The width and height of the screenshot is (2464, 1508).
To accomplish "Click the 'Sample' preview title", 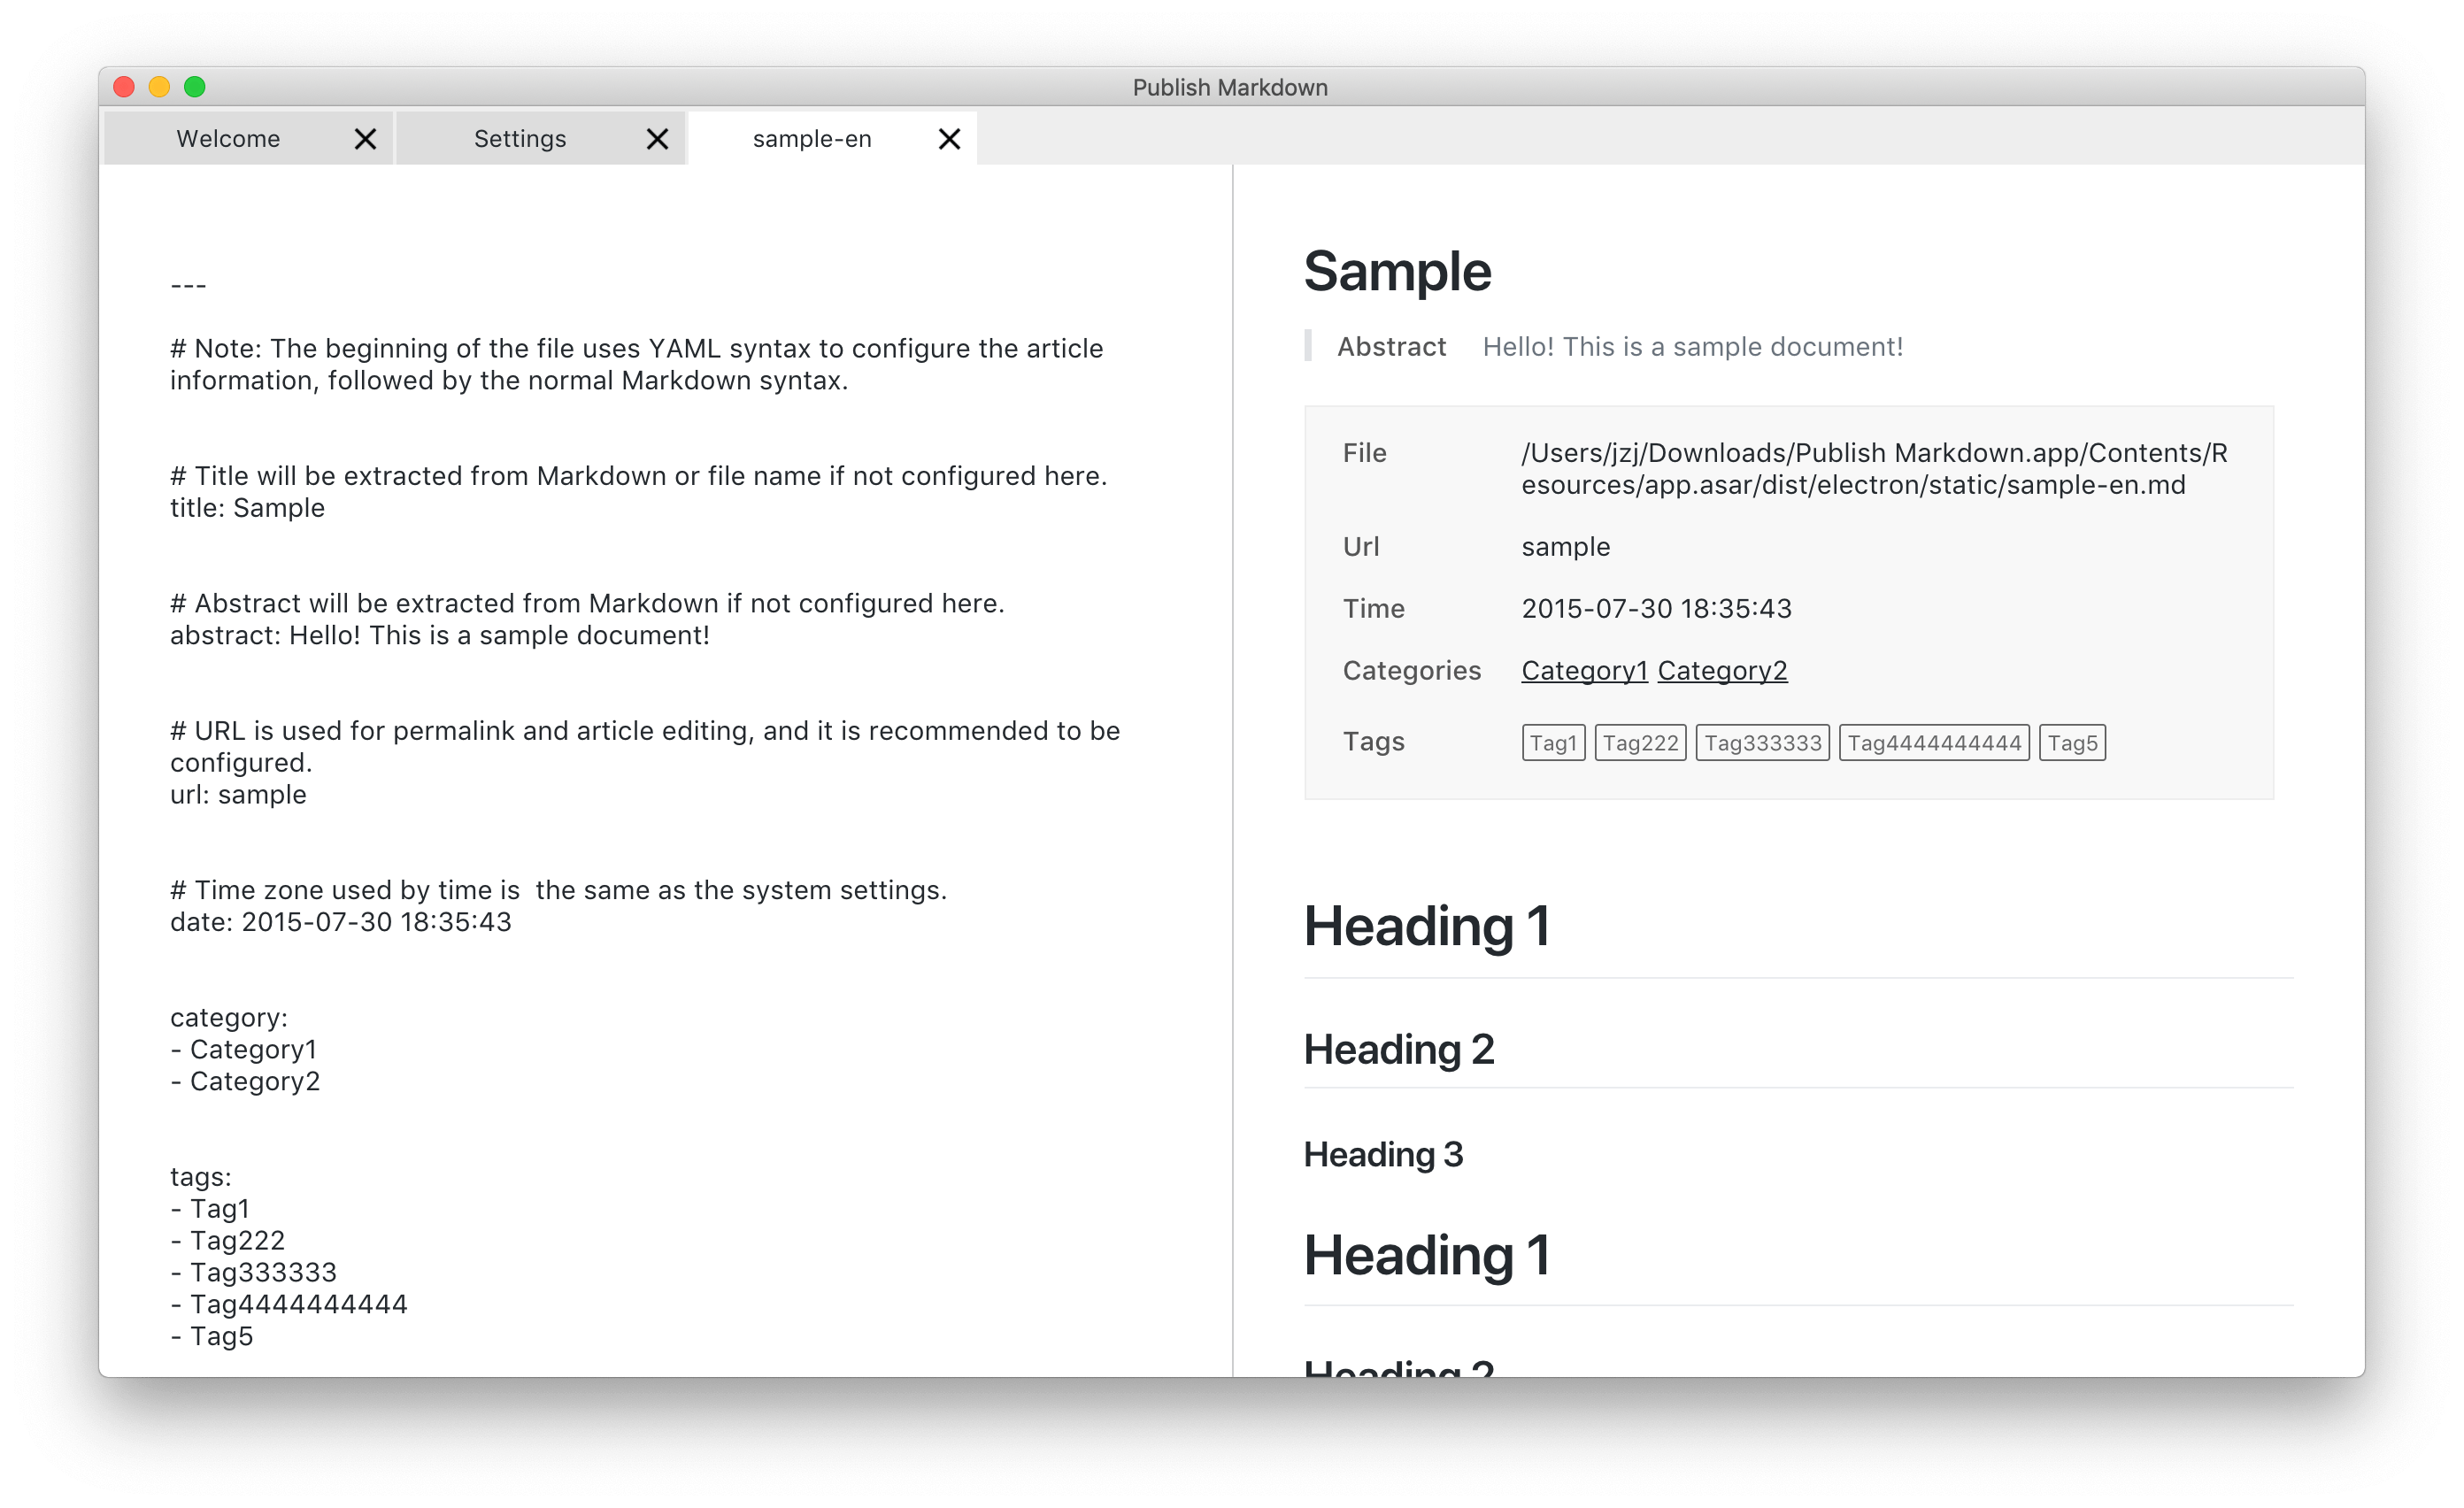I will point(1397,272).
